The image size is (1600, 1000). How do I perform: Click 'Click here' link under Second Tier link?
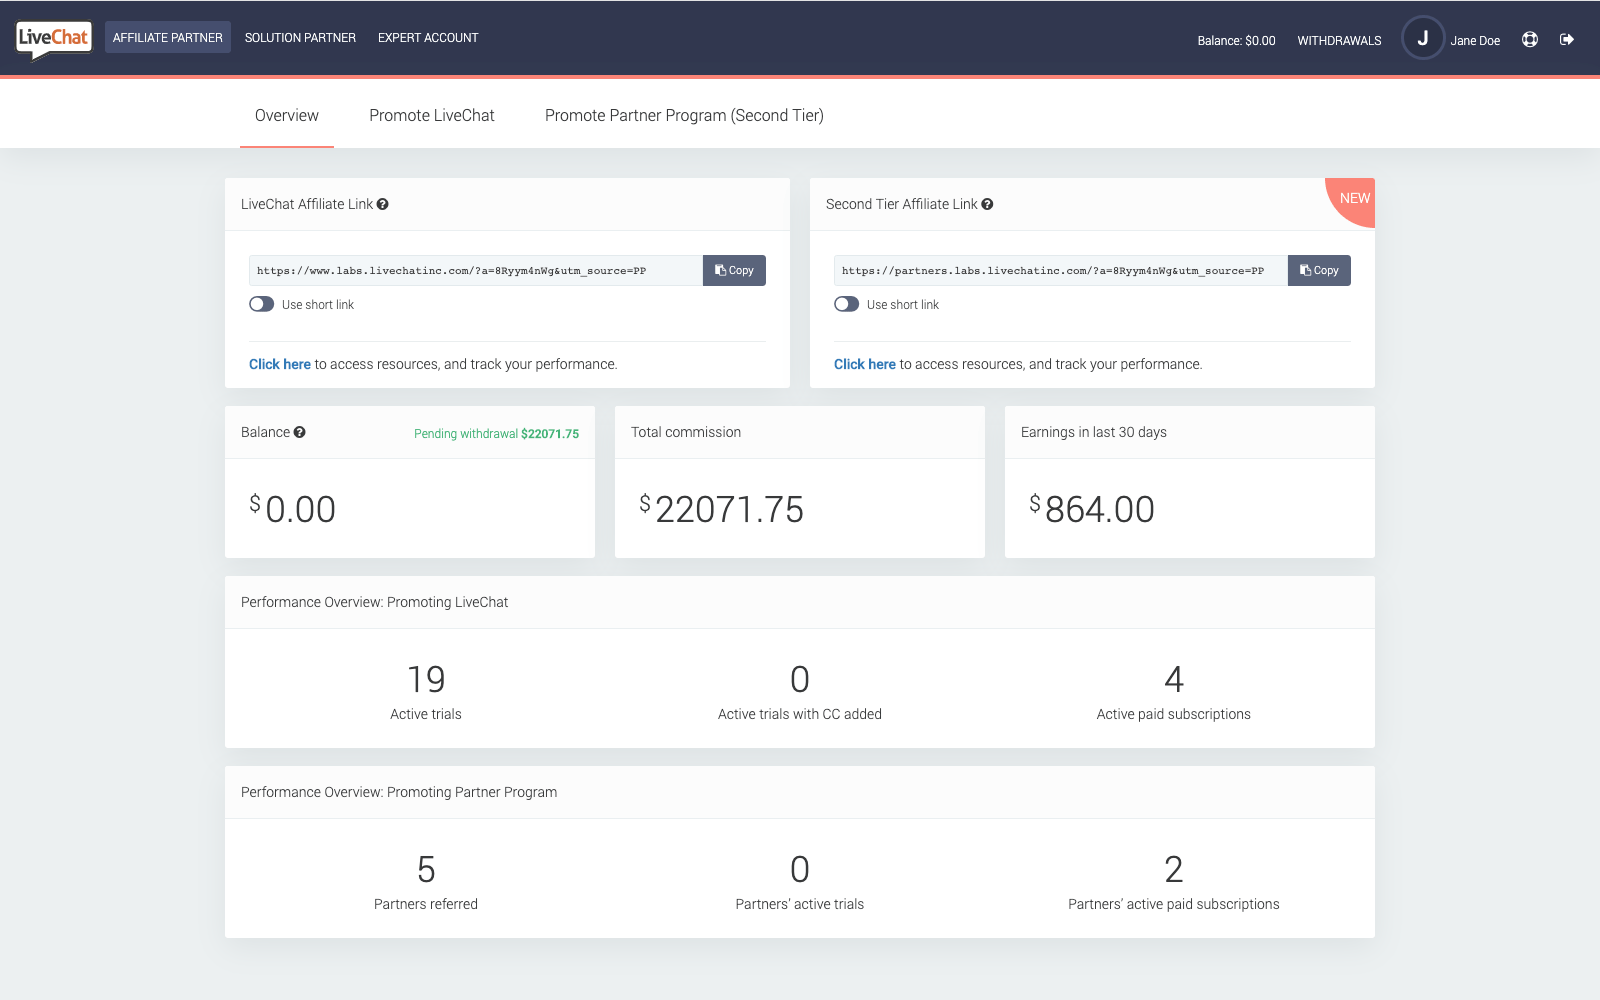tap(865, 364)
